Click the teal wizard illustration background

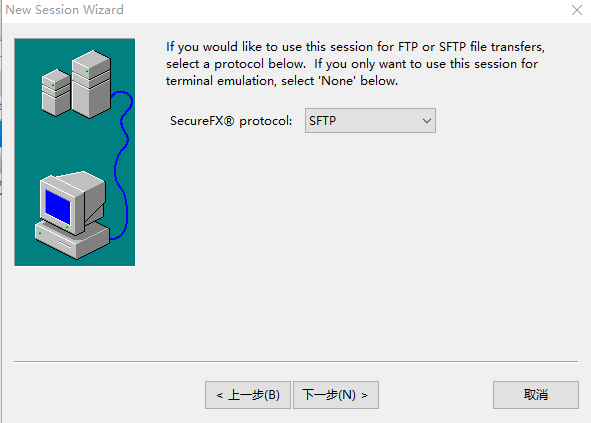(75, 151)
